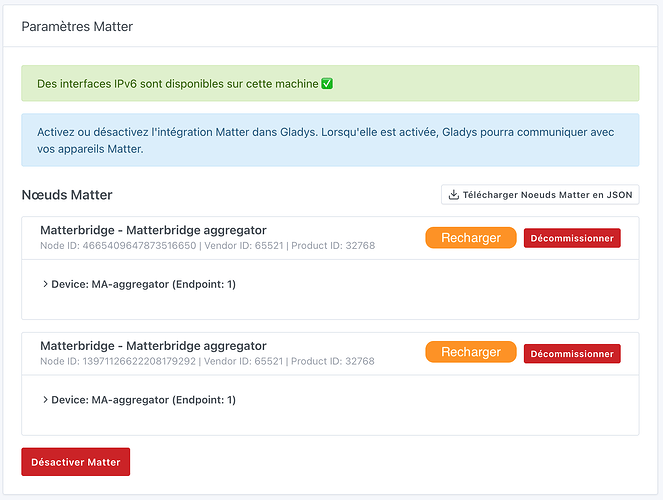Click download icon in Télécharger JSON button
The image size is (663, 500).
(454, 195)
